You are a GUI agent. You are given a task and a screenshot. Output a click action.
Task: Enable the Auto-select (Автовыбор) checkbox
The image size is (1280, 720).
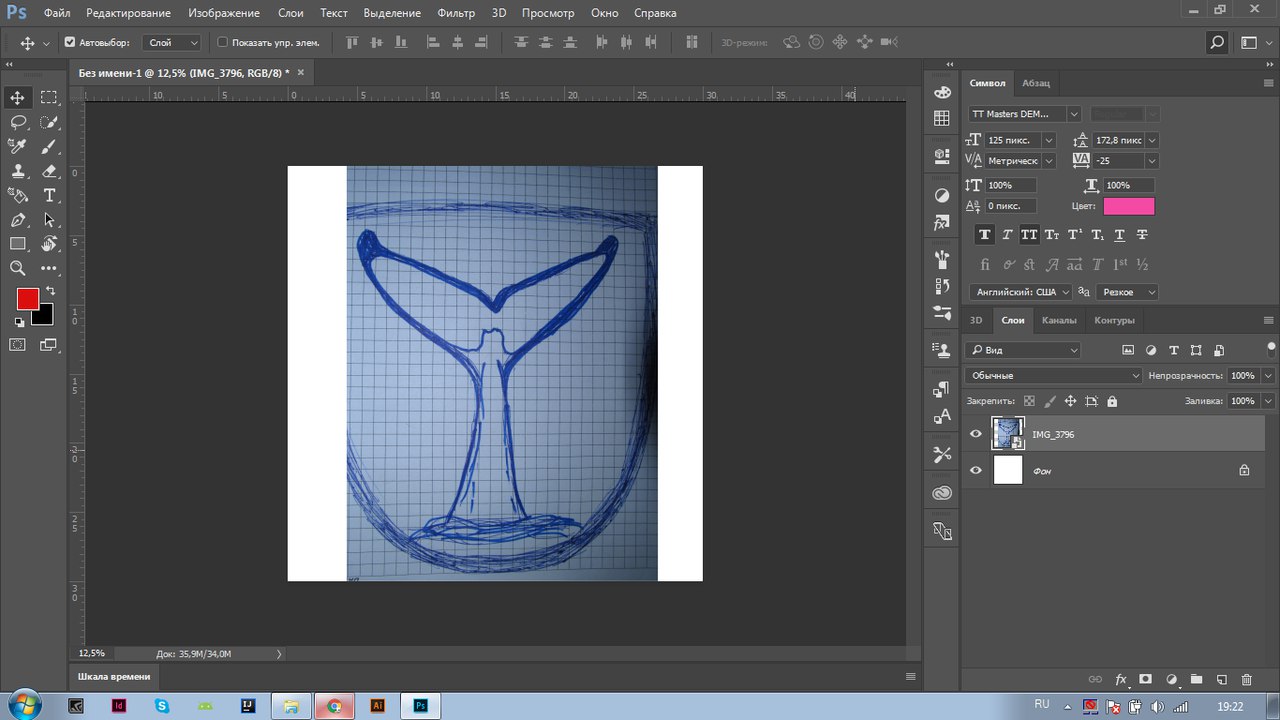(70, 43)
